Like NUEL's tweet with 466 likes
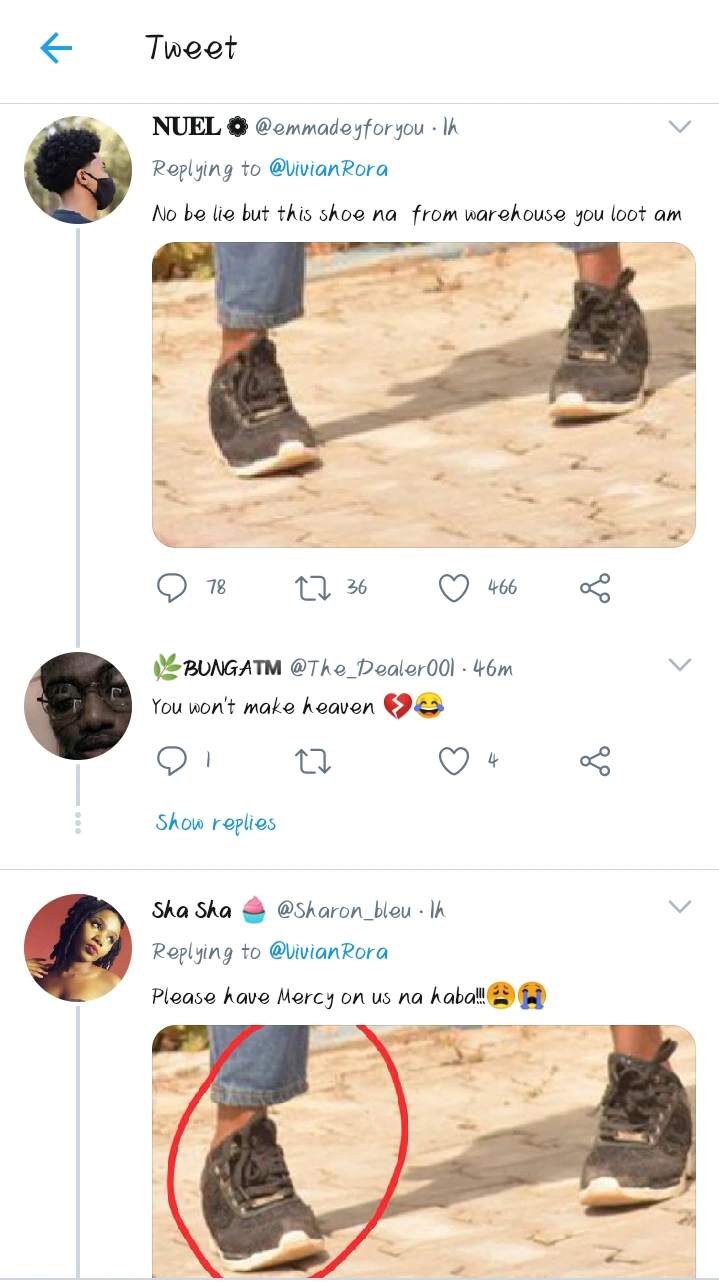 pyautogui.click(x=454, y=588)
